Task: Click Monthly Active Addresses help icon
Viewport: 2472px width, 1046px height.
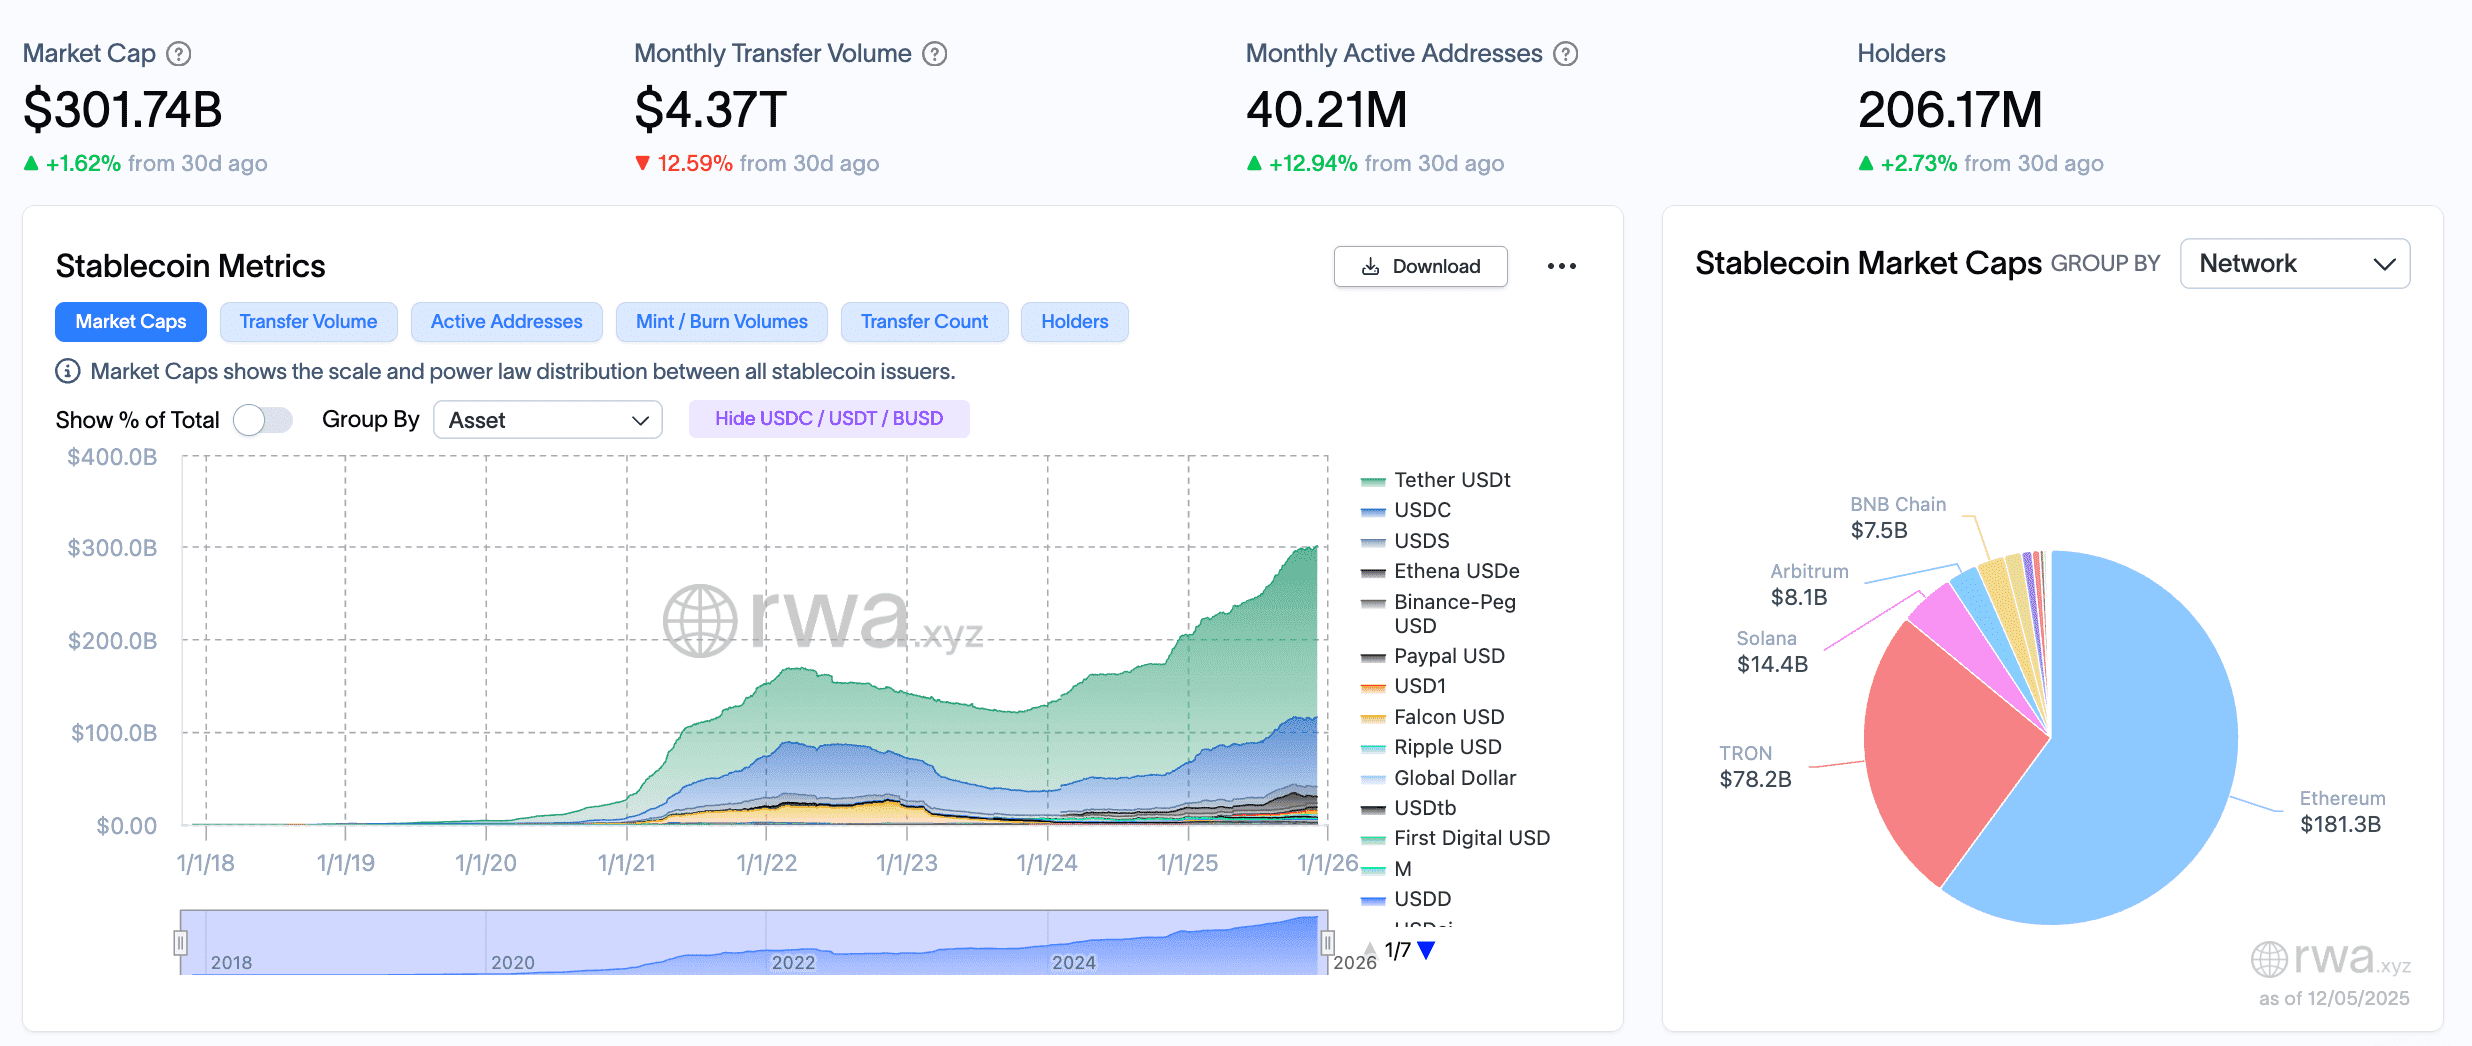Action: click(x=1565, y=54)
